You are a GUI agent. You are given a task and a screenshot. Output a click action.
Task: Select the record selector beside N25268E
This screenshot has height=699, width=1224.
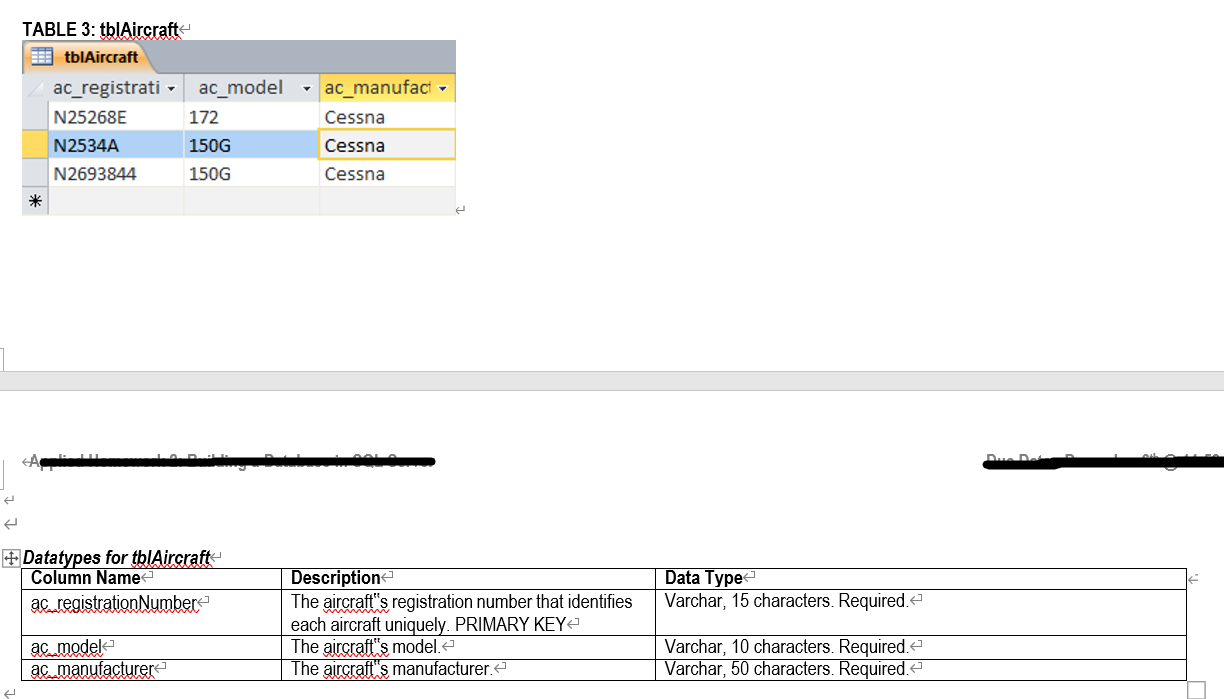(x=35, y=116)
